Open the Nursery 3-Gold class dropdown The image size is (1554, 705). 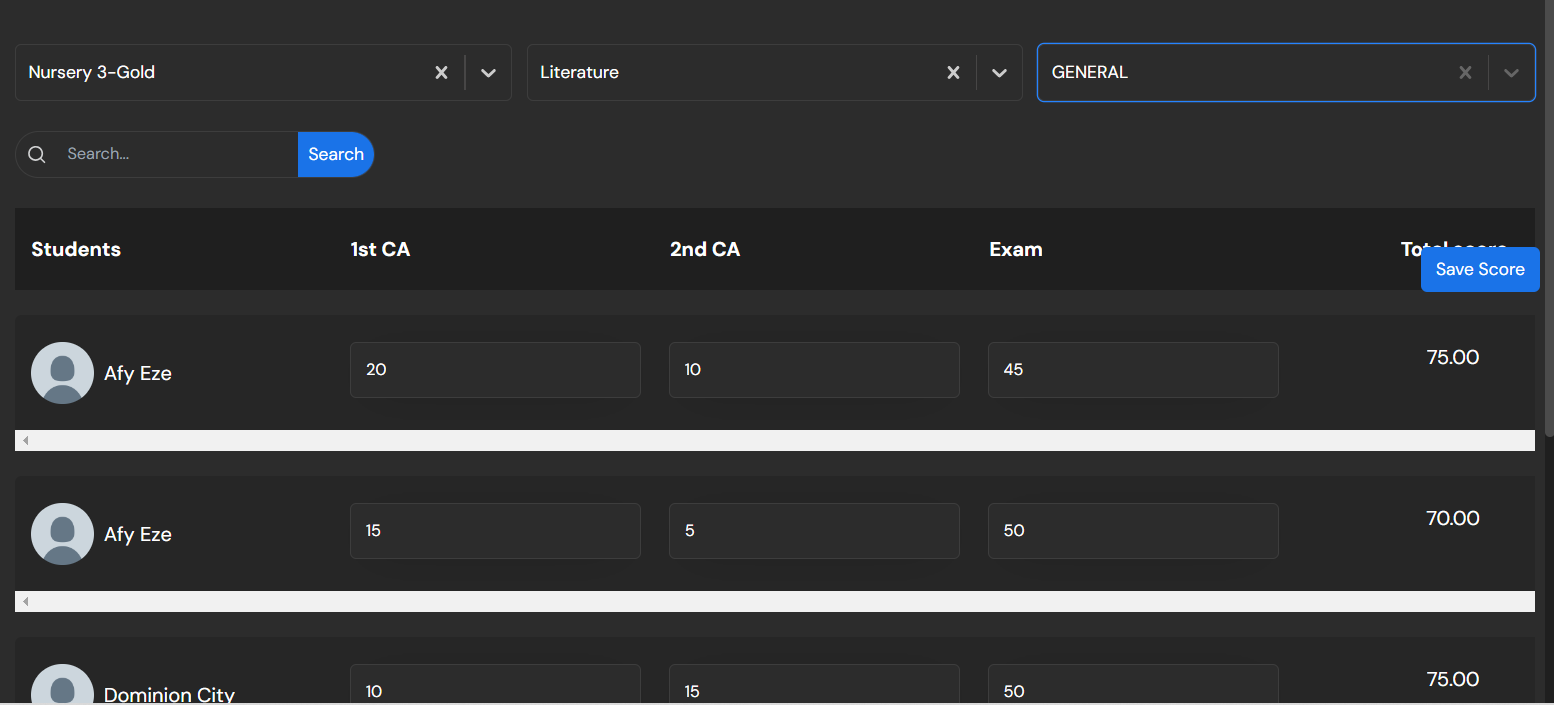[488, 73]
